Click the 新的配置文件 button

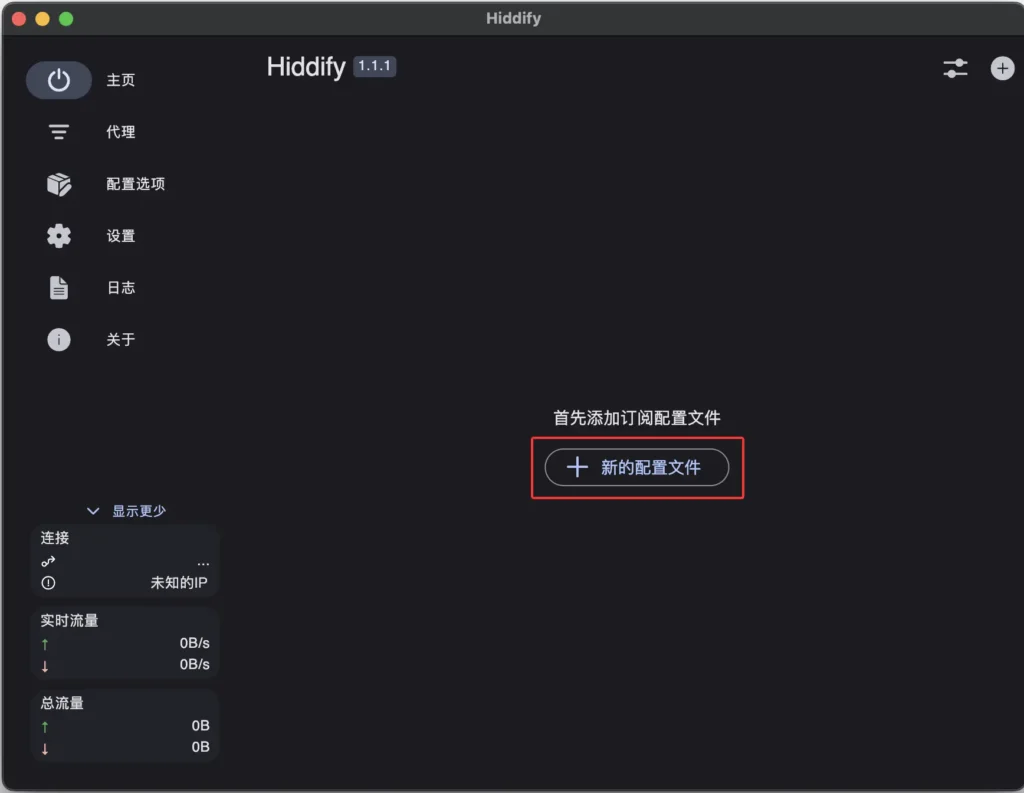pyautogui.click(x=637, y=467)
